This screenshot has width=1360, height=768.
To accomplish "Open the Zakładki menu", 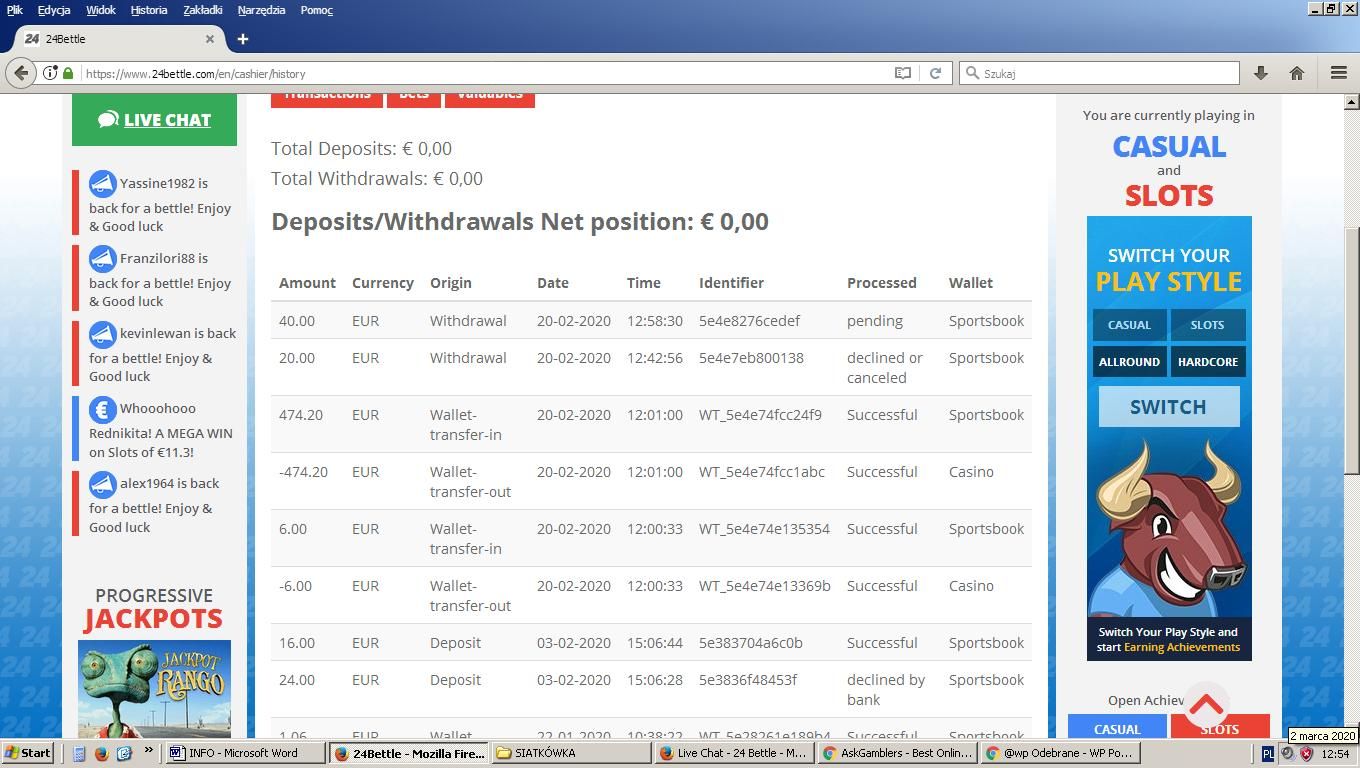I will coord(205,10).
